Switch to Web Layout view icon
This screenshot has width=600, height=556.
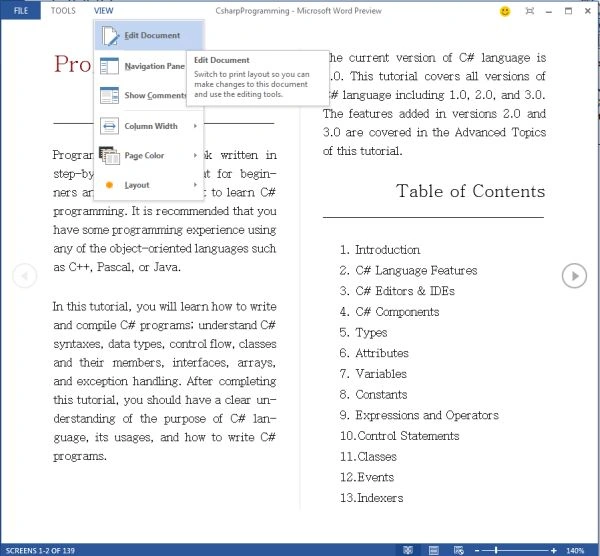click(459, 550)
